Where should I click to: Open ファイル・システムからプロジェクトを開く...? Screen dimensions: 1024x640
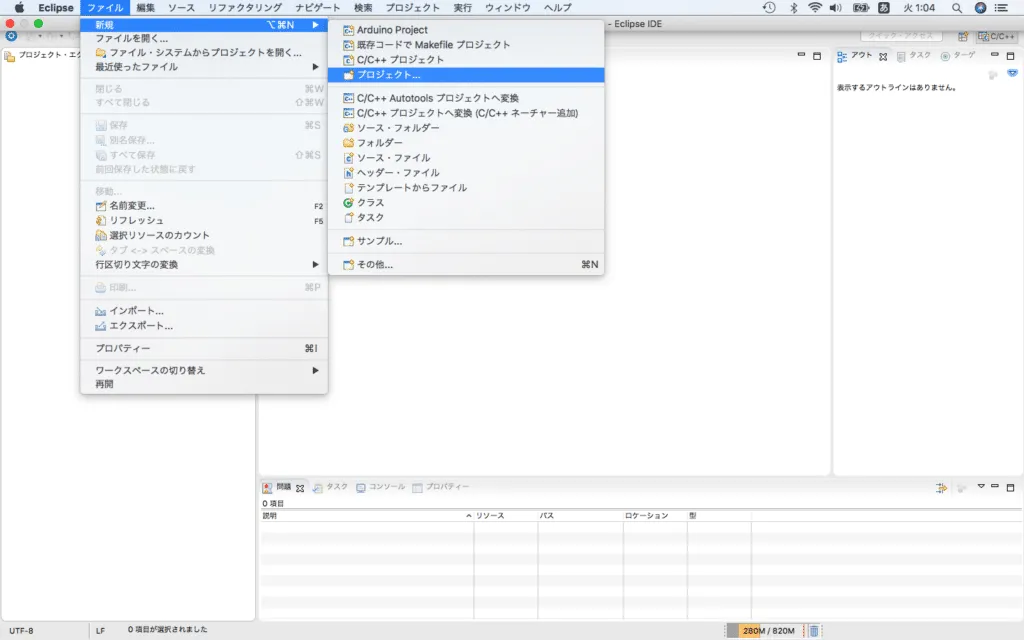tap(204, 53)
